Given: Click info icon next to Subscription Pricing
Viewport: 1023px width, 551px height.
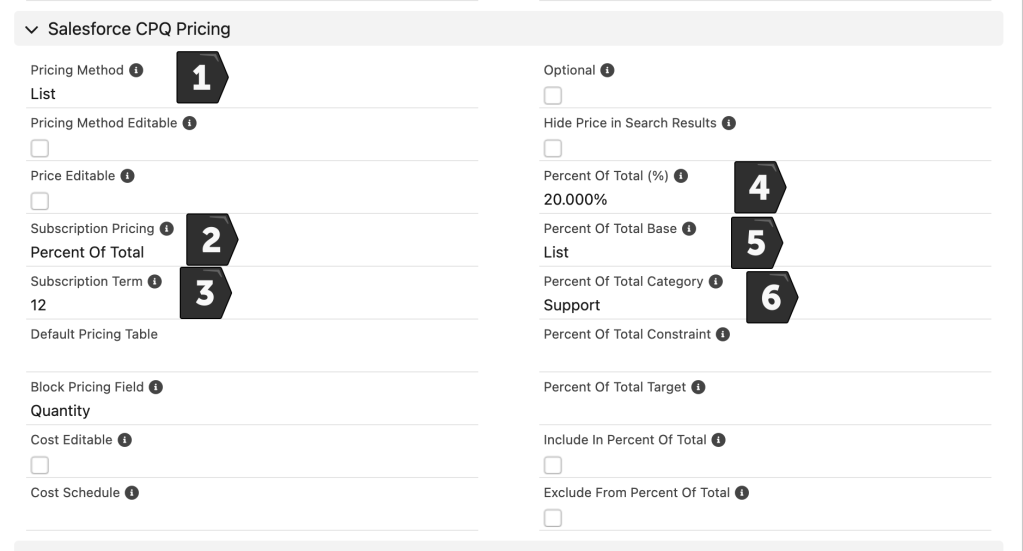Looking at the screenshot, I should tap(167, 229).
